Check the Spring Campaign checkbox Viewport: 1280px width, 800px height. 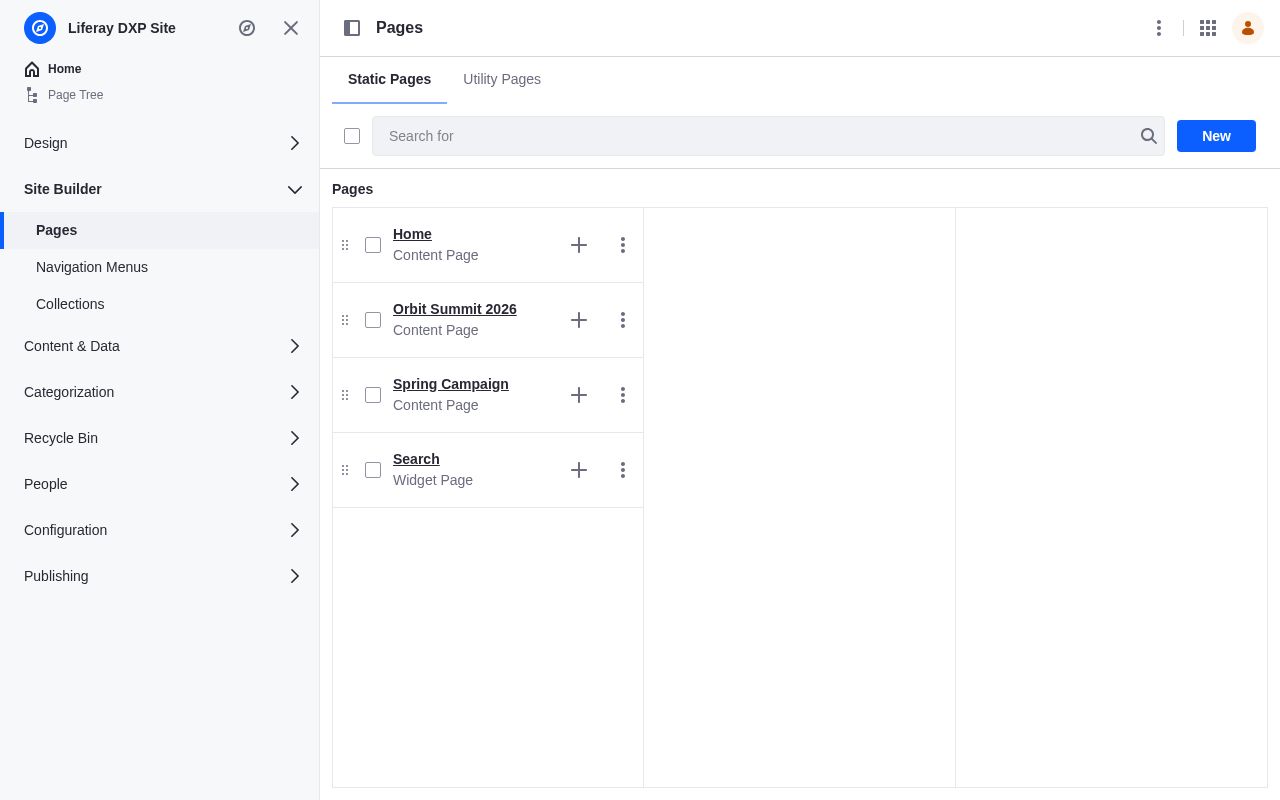pyautogui.click(x=373, y=395)
